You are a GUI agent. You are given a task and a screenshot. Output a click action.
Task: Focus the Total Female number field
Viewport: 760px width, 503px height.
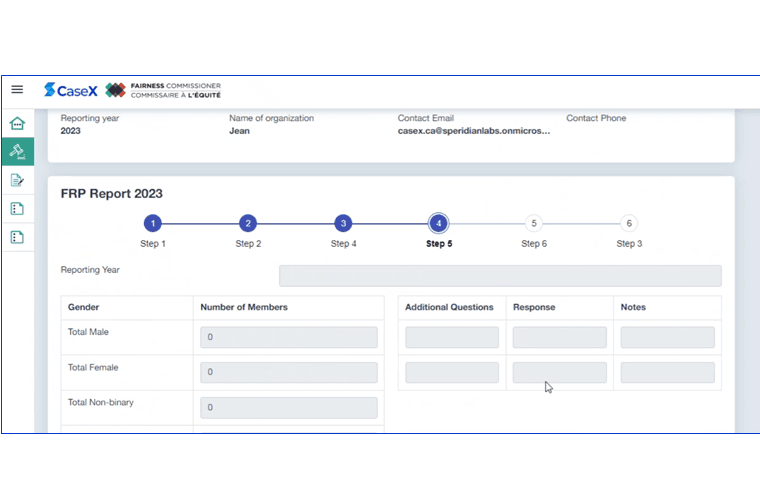coord(289,373)
